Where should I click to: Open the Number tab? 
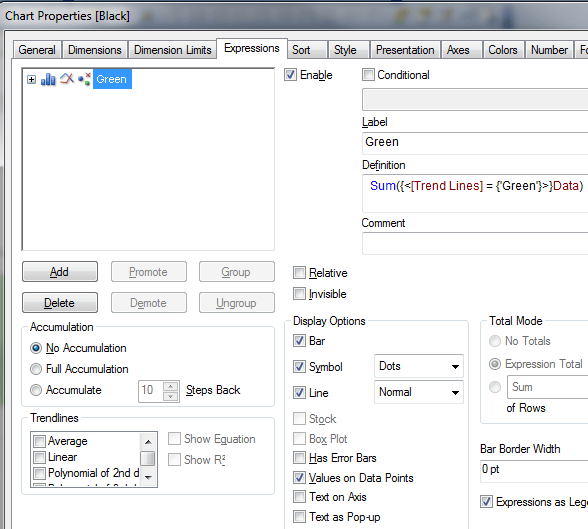(x=549, y=50)
